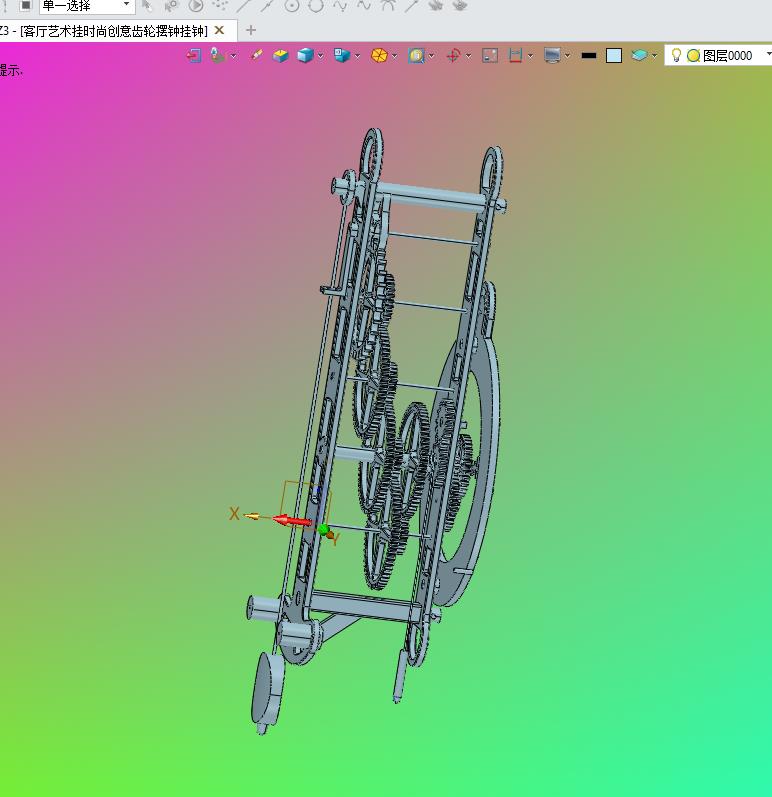This screenshot has height=797, width=772.
Task: Click the gray square frame icon
Action: point(490,55)
